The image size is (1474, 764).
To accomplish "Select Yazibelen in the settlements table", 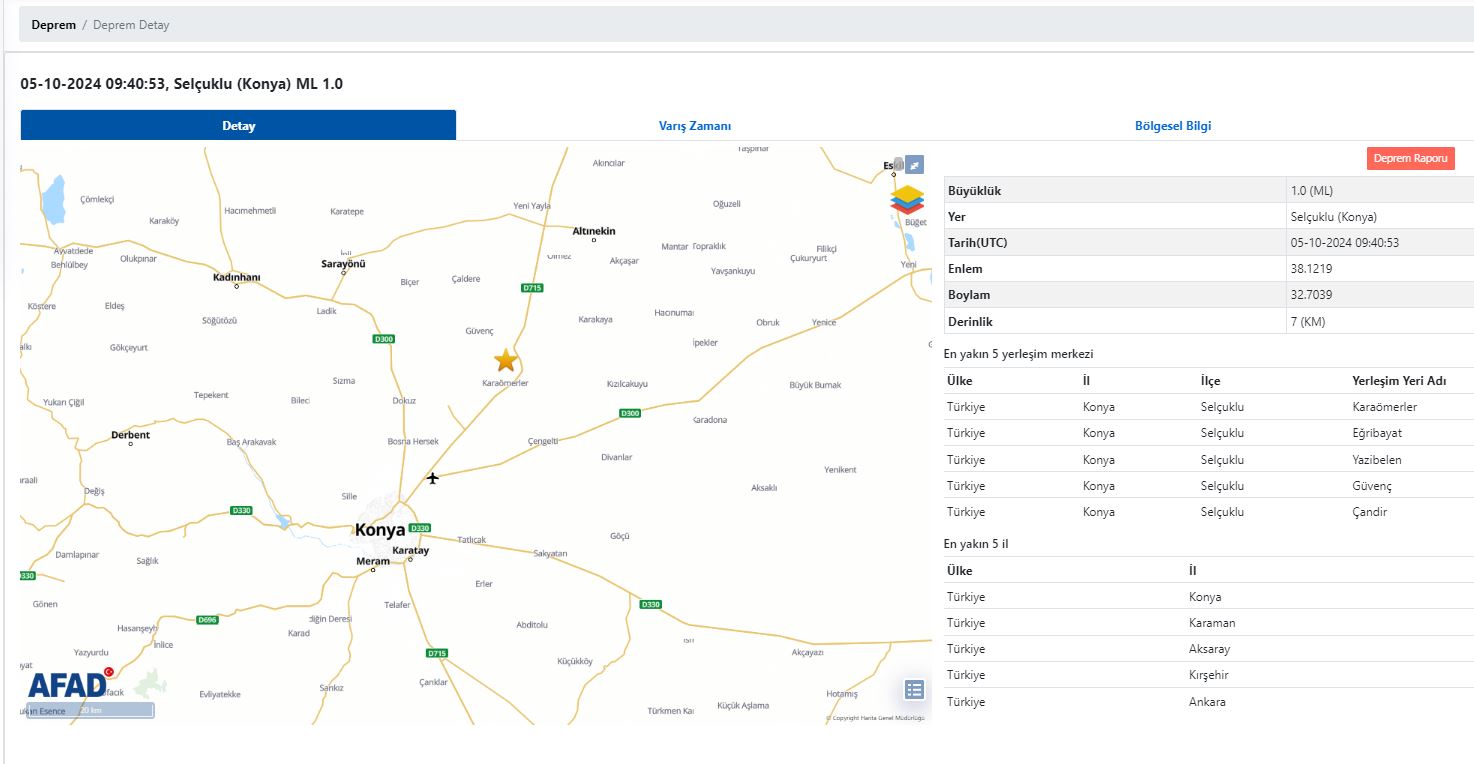I will point(1377,460).
